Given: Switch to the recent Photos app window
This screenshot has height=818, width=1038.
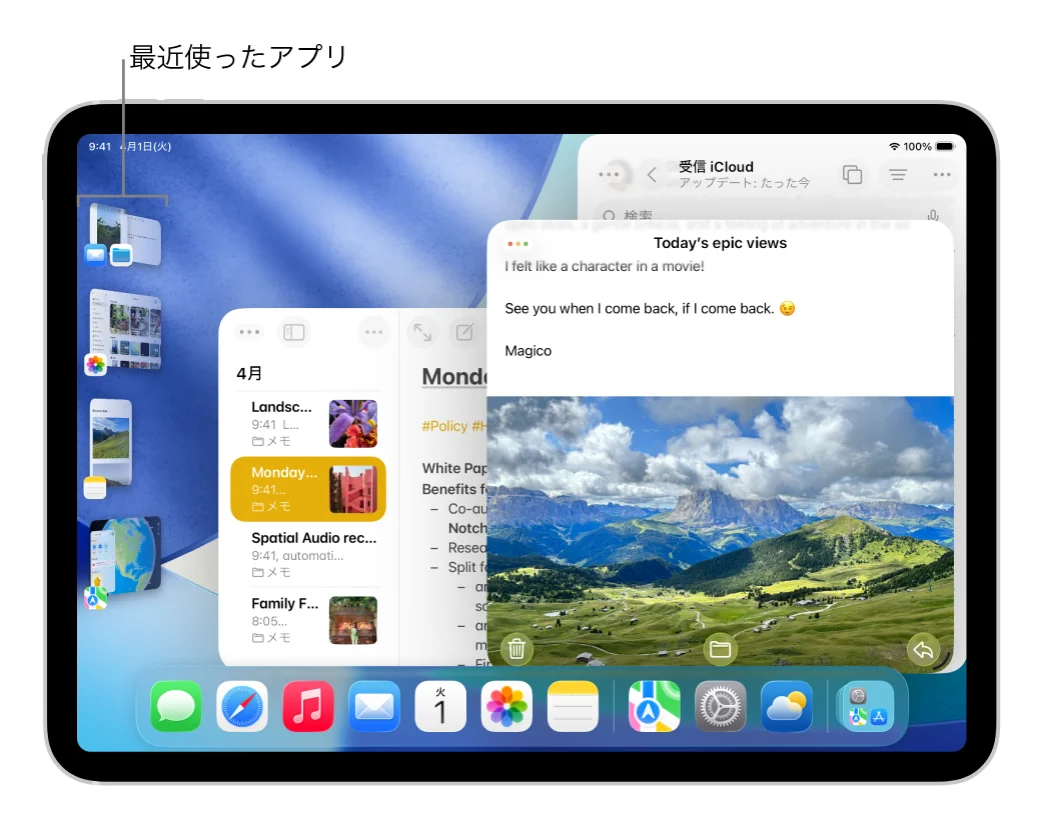Looking at the screenshot, I should (x=126, y=330).
